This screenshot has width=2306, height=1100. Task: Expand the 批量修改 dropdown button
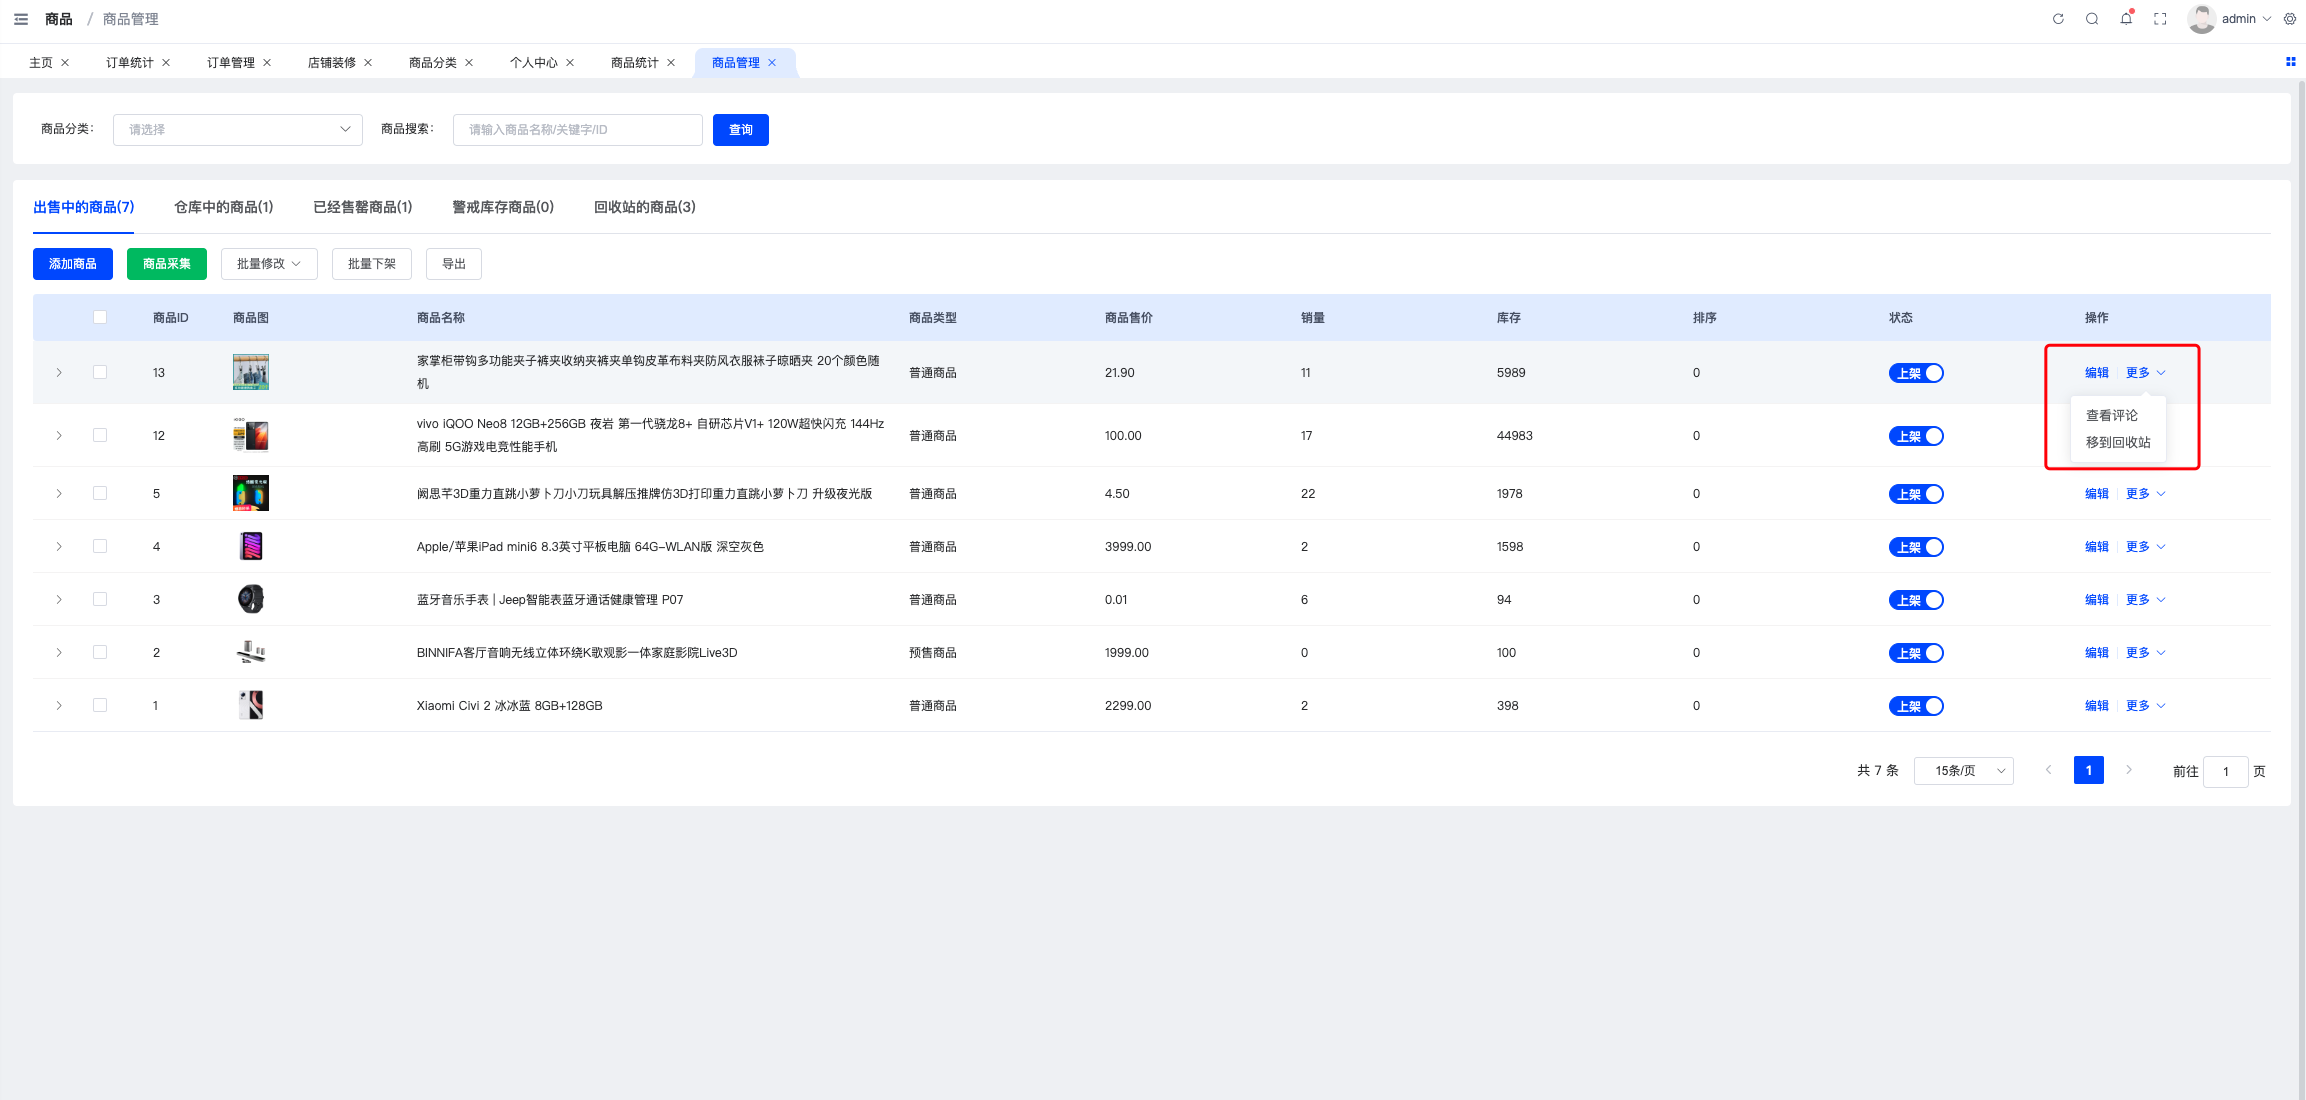pyautogui.click(x=268, y=264)
